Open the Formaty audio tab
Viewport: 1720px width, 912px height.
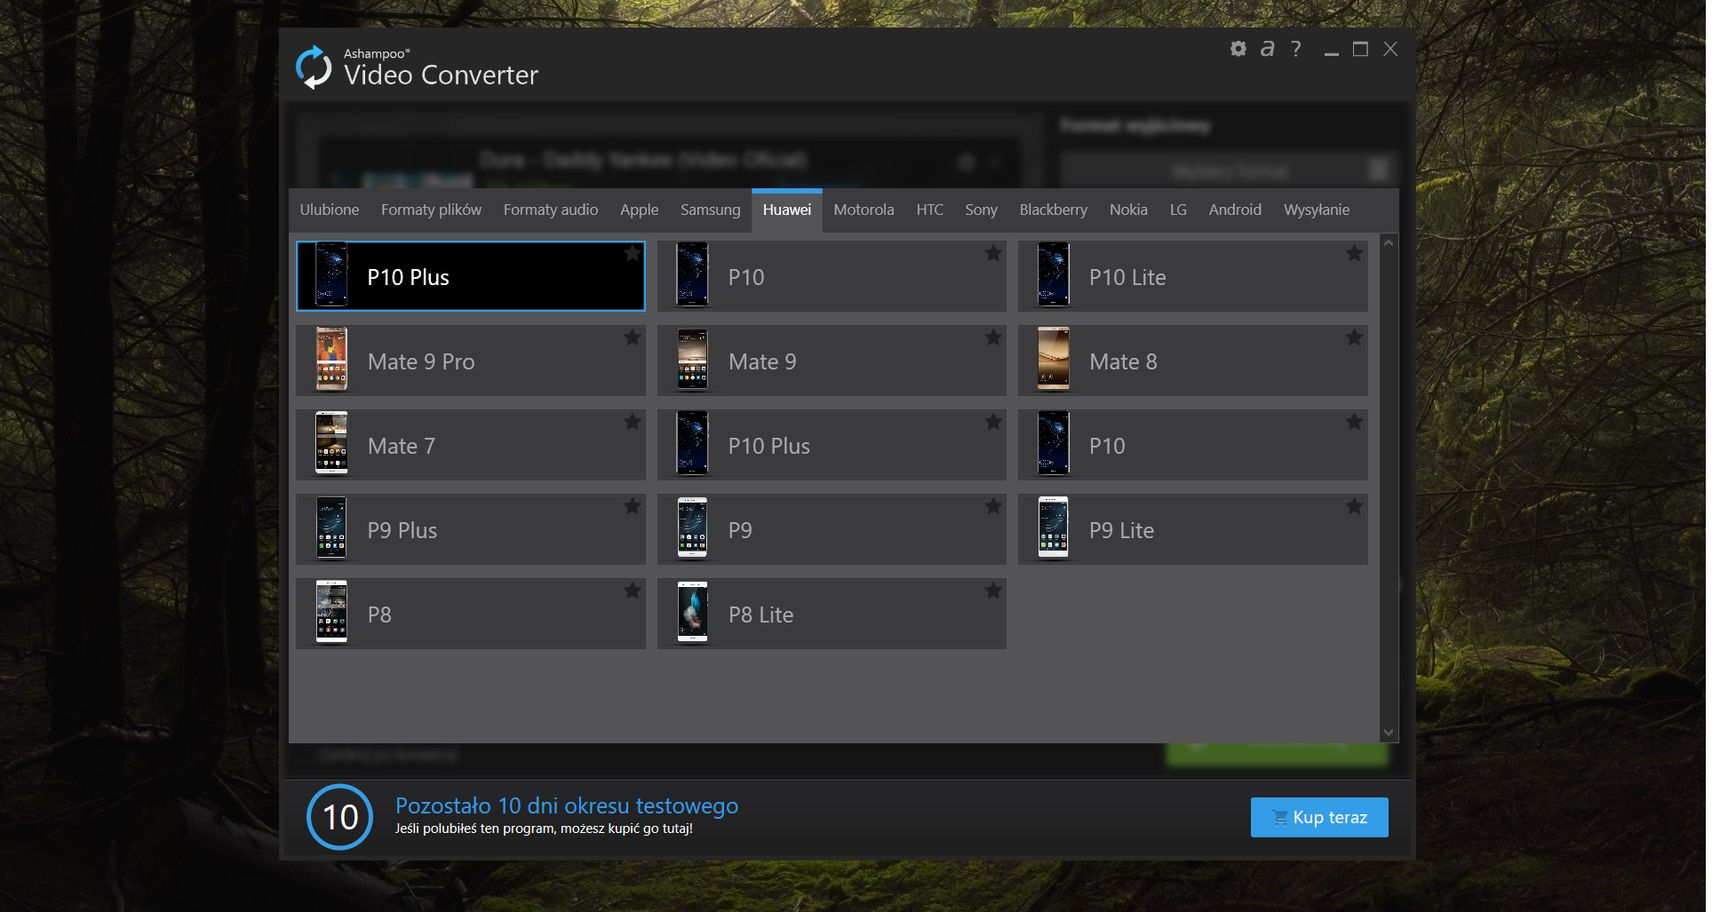[x=551, y=210]
